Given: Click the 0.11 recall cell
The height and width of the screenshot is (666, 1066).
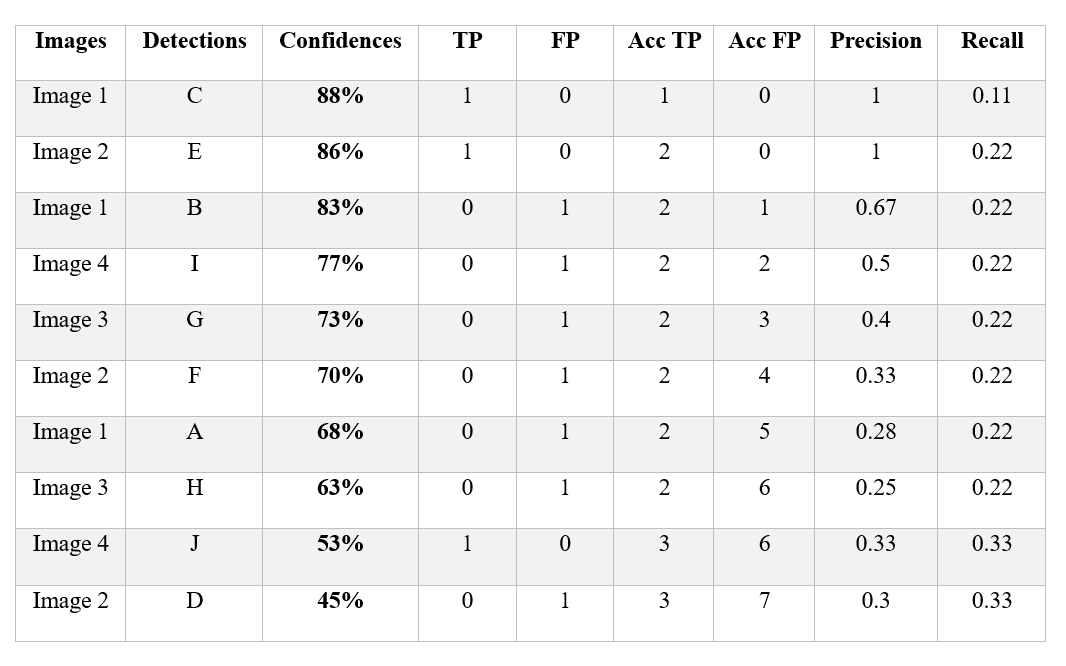Looking at the screenshot, I should point(992,96).
